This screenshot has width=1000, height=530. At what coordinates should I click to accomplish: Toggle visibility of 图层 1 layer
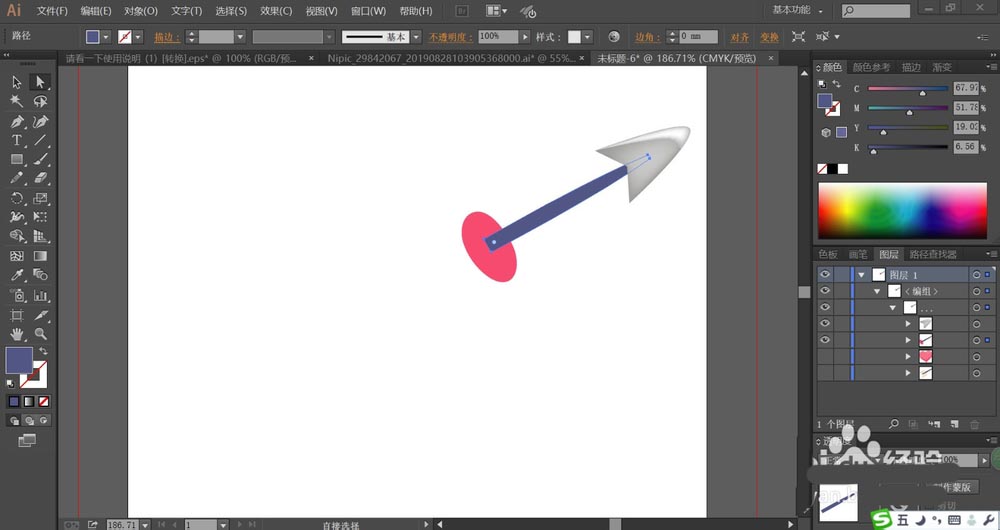[825, 274]
